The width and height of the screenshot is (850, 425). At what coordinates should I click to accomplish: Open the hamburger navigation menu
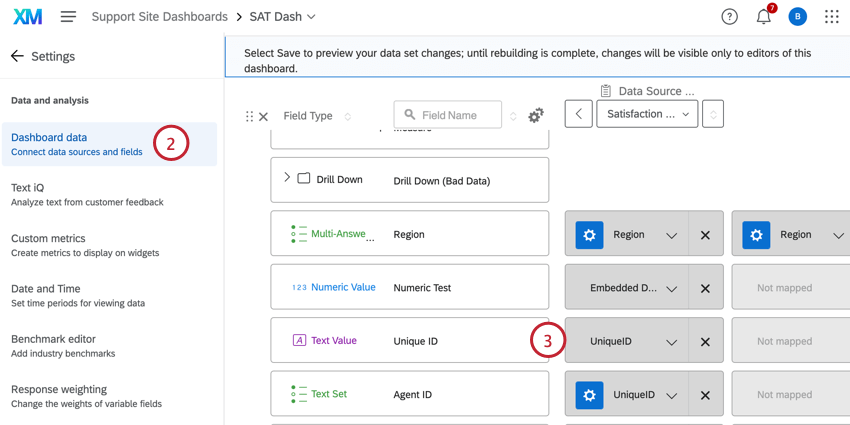point(68,17)
